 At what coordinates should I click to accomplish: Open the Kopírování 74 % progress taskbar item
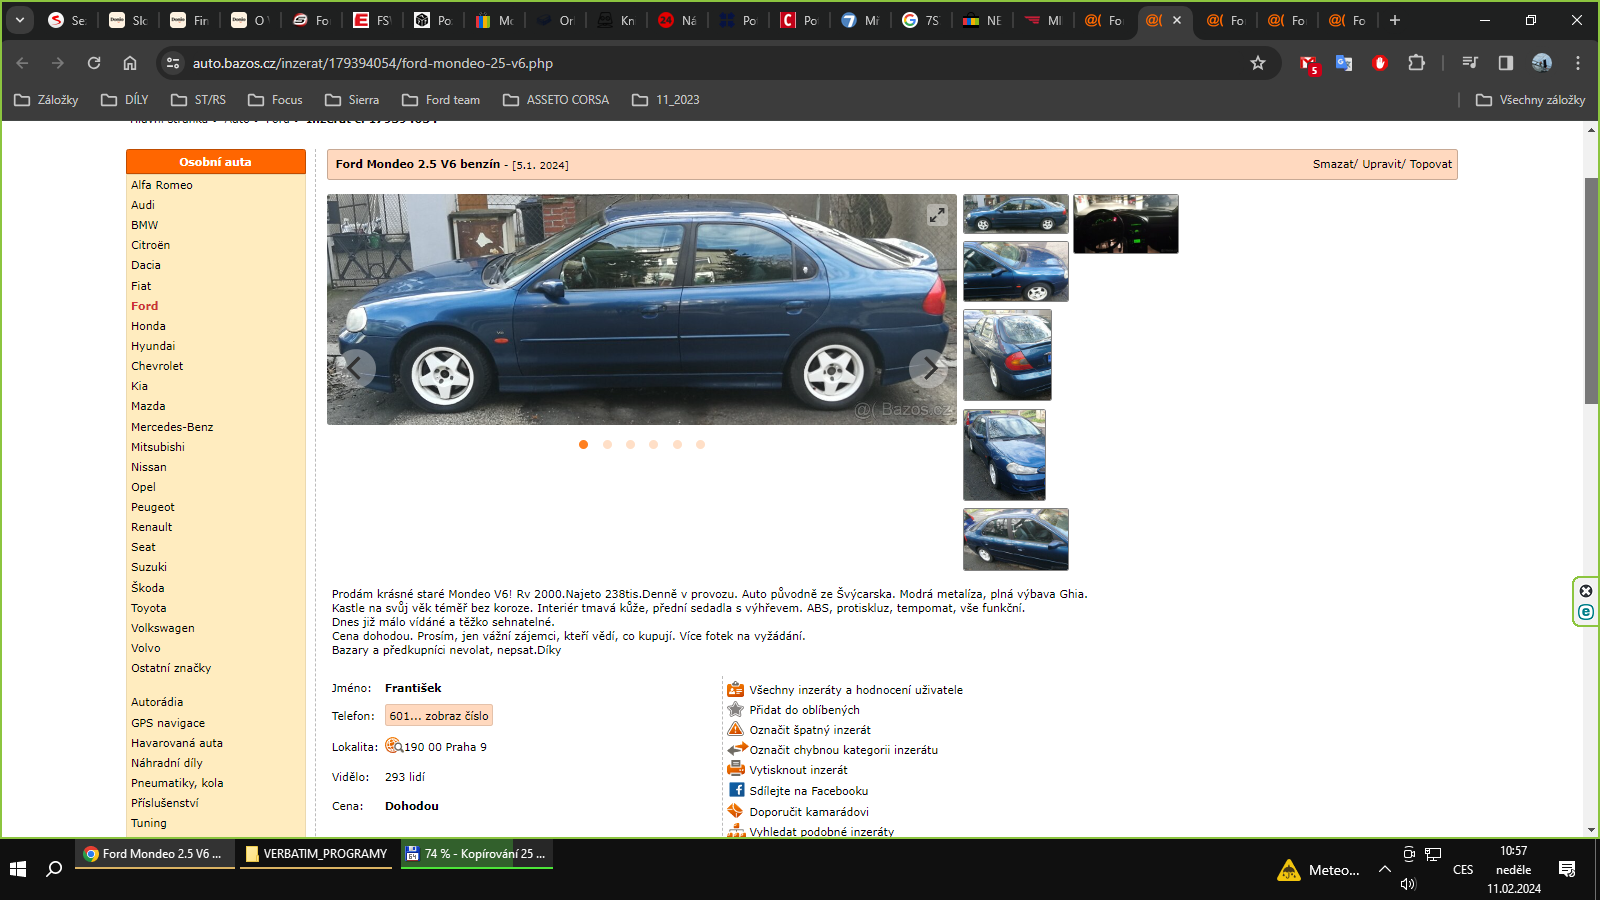coord(477,854)
